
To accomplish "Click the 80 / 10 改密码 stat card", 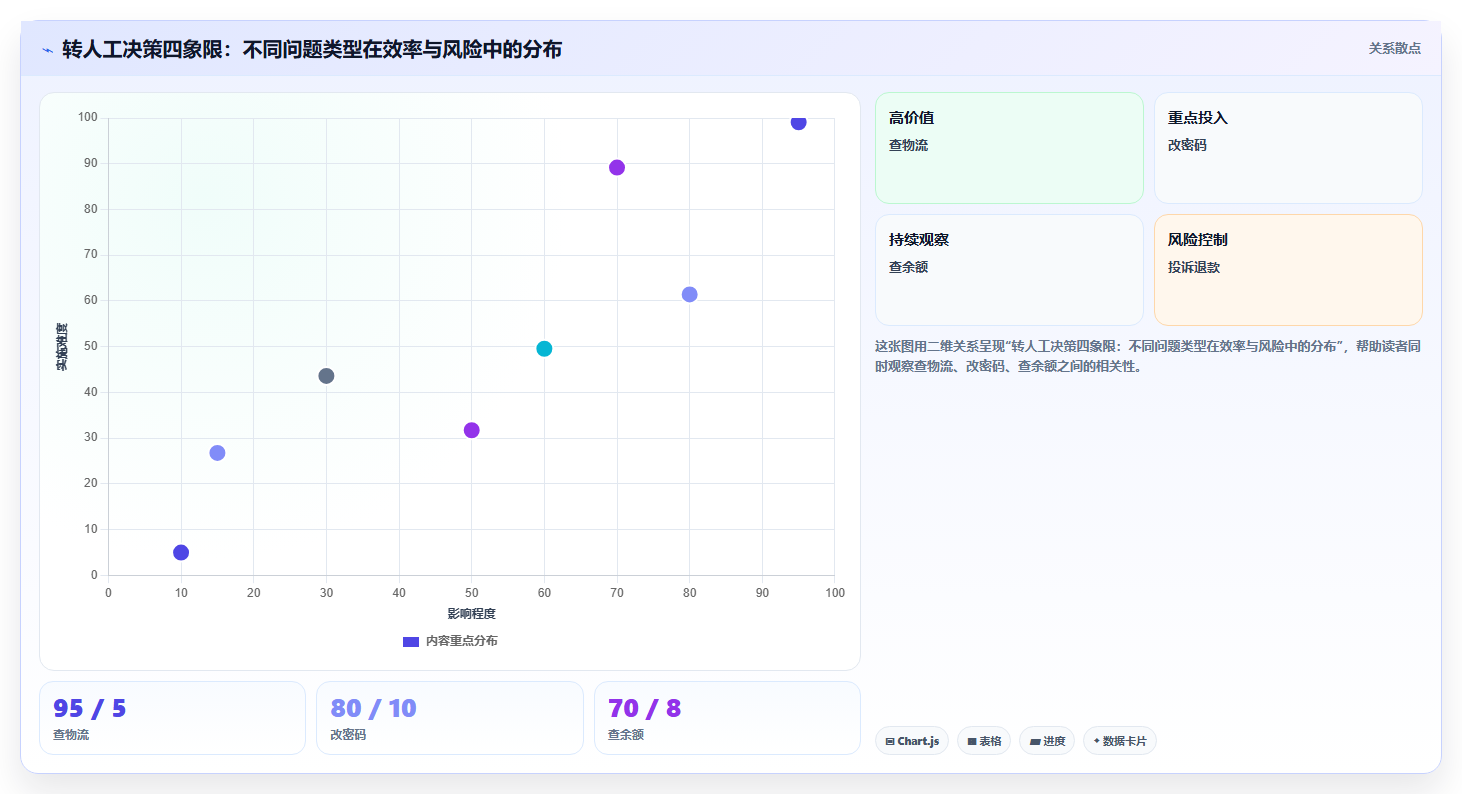I will tap(450, 718).
